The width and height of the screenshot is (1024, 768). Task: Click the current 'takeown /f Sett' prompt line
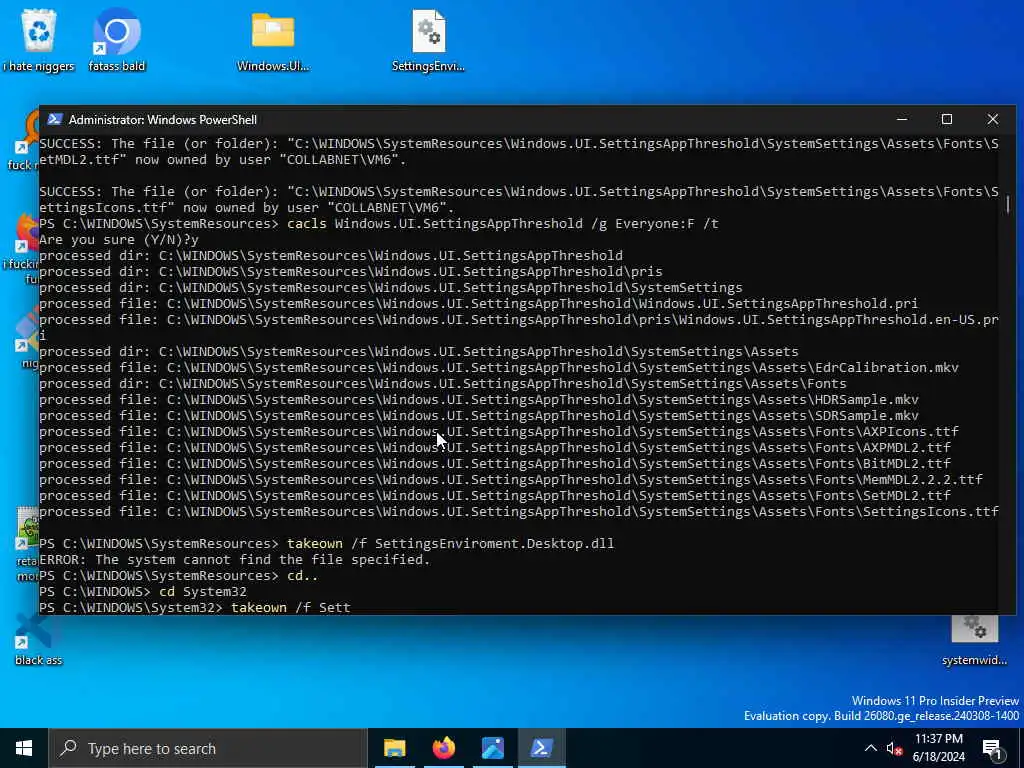pyautogui.click(x=195, y=608)
